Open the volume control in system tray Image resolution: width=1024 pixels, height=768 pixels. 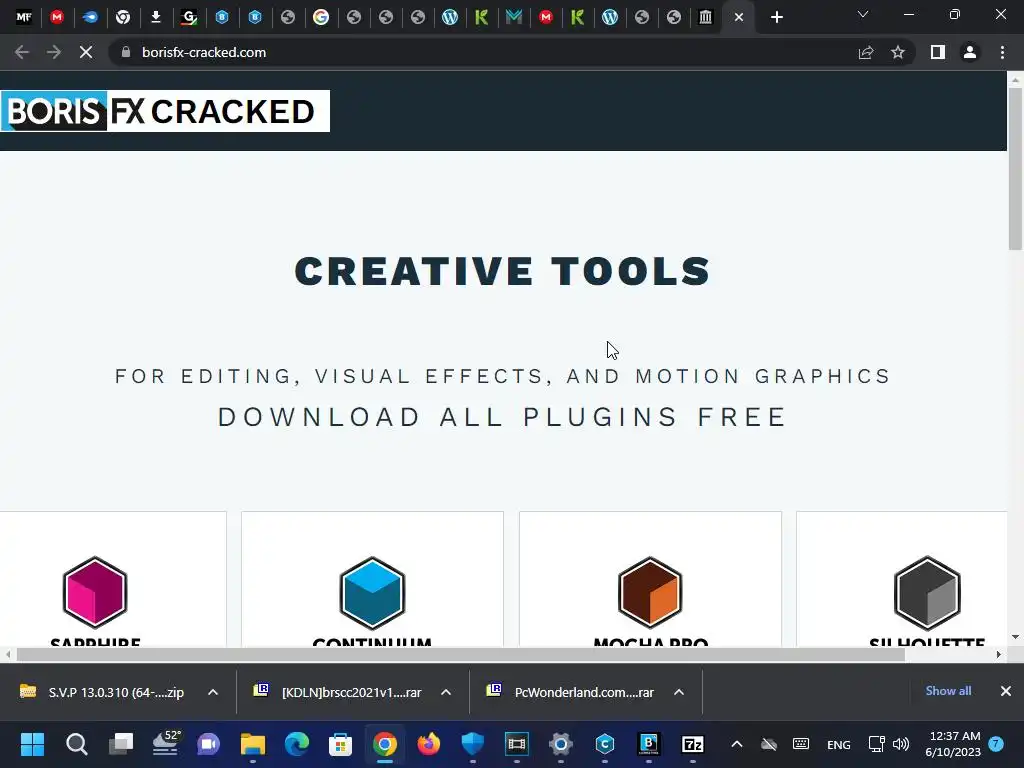(901, 744)
